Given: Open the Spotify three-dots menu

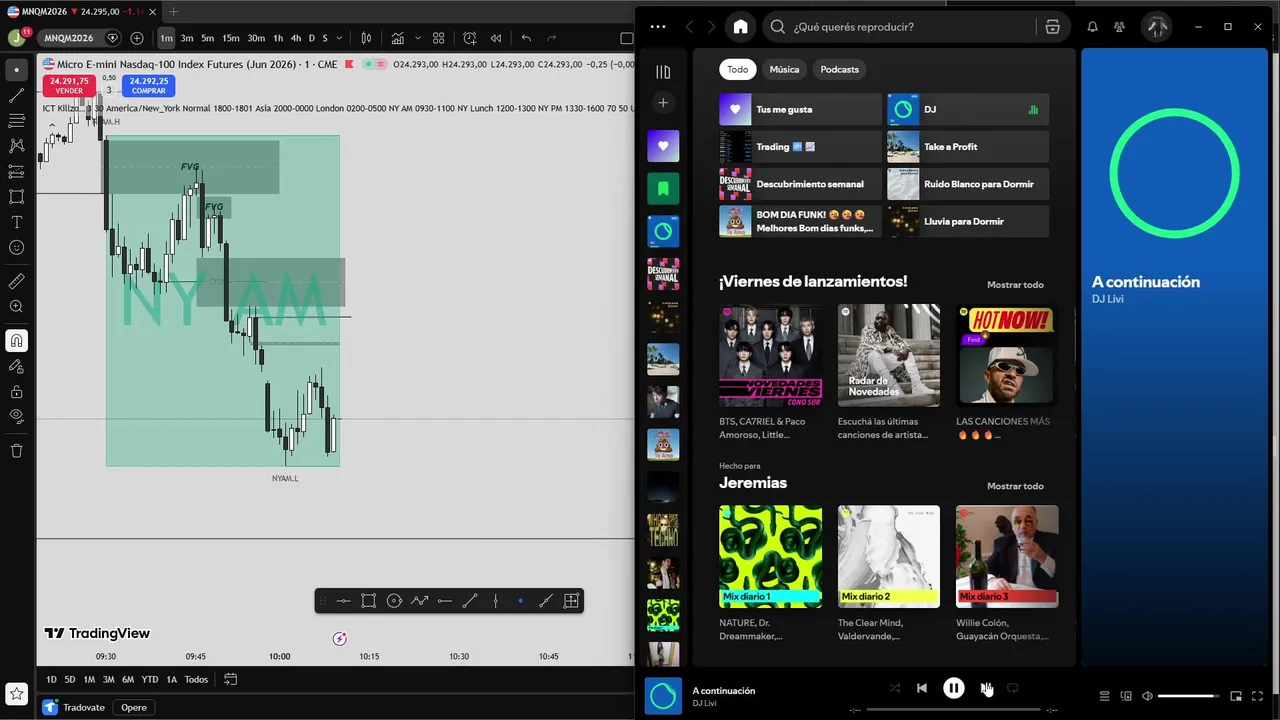Looking at the screenshot, I should tap(657, 27).
